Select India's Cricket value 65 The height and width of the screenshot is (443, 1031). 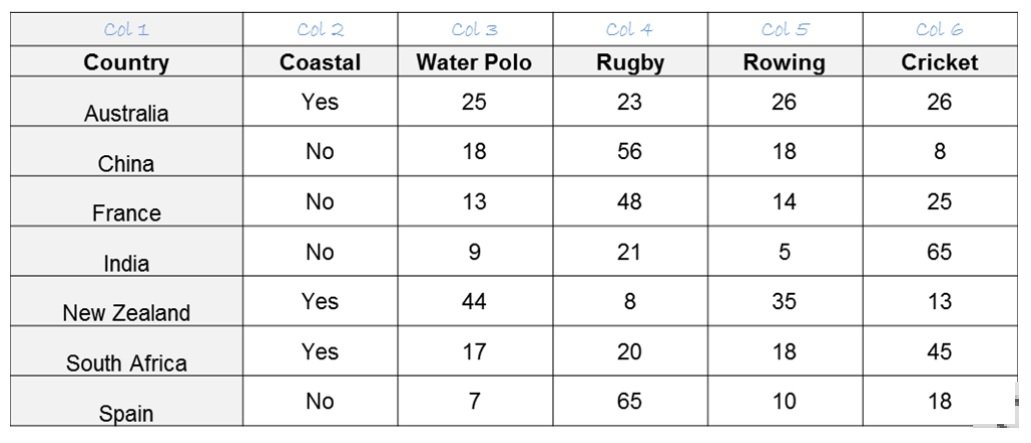tap(939, 252)
